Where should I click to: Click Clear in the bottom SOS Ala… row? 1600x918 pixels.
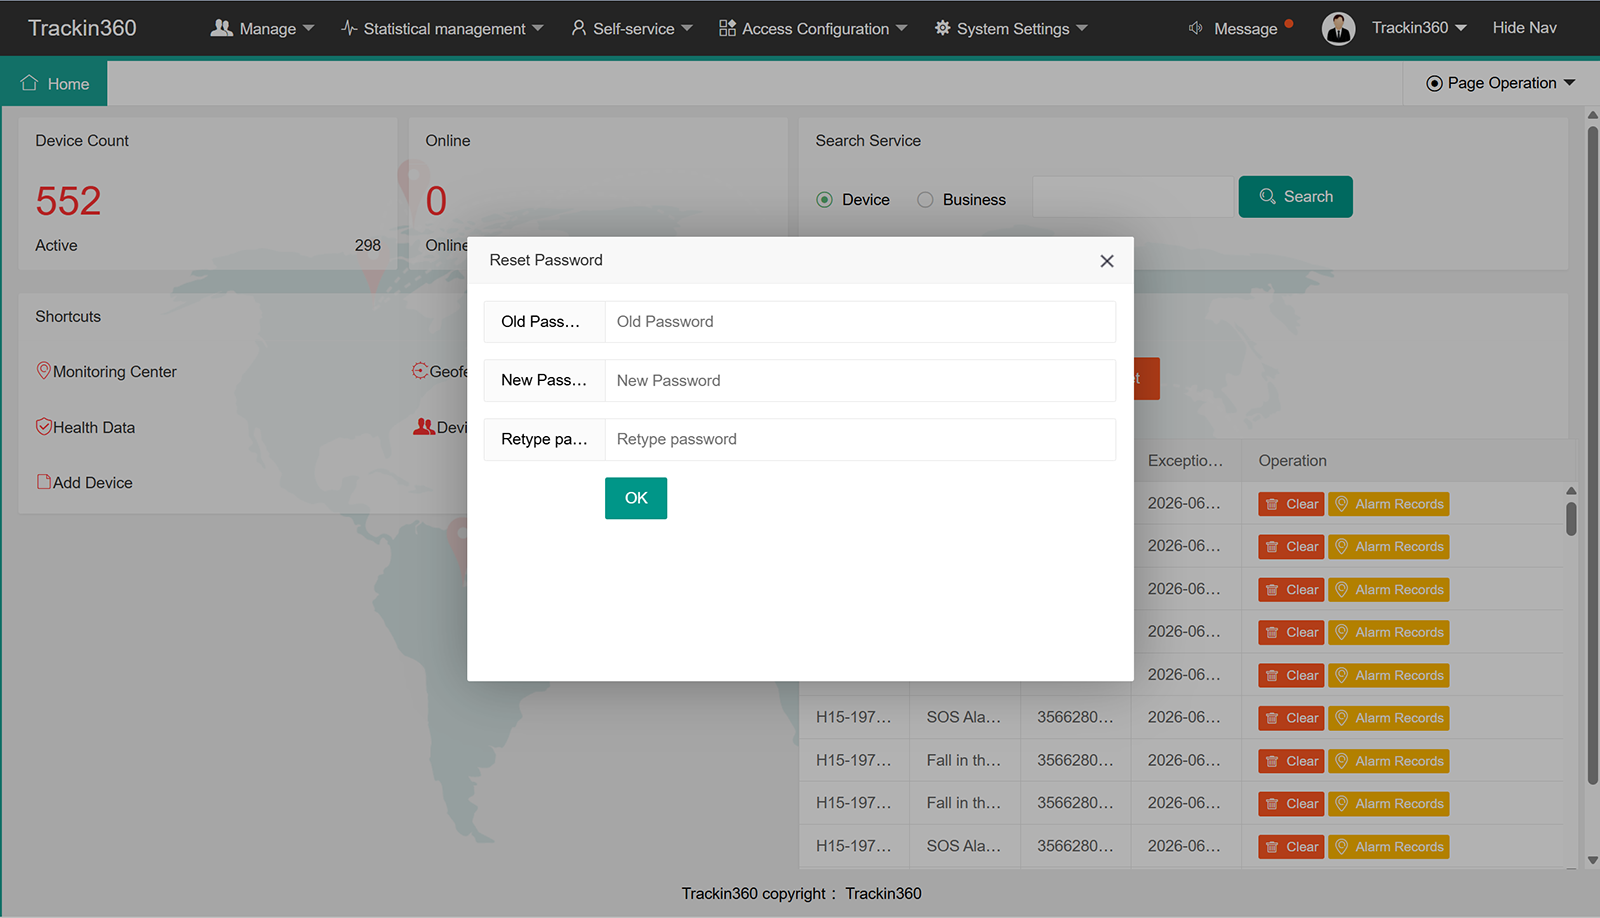1291,847
